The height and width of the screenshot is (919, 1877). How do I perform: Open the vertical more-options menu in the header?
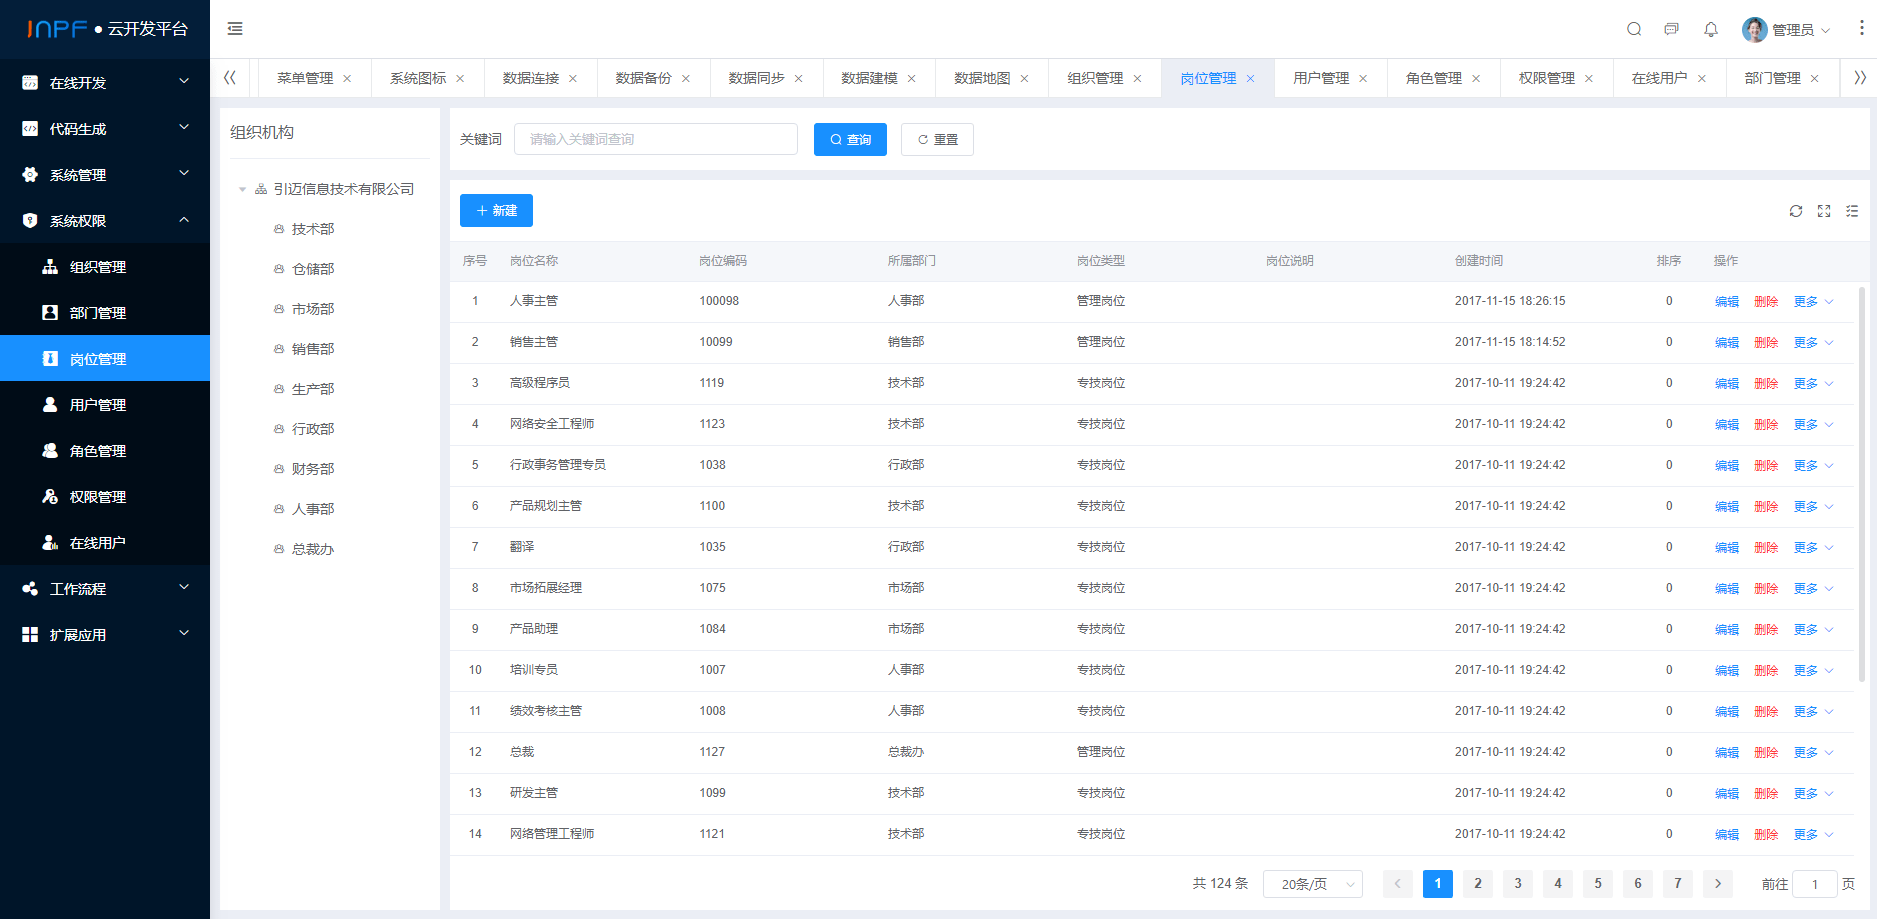[1861, 28]
